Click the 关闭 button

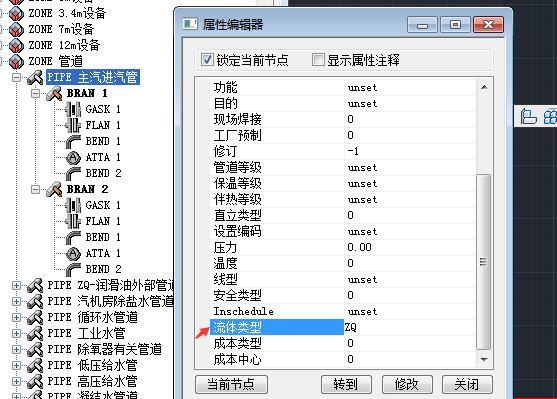pos(467,384)
